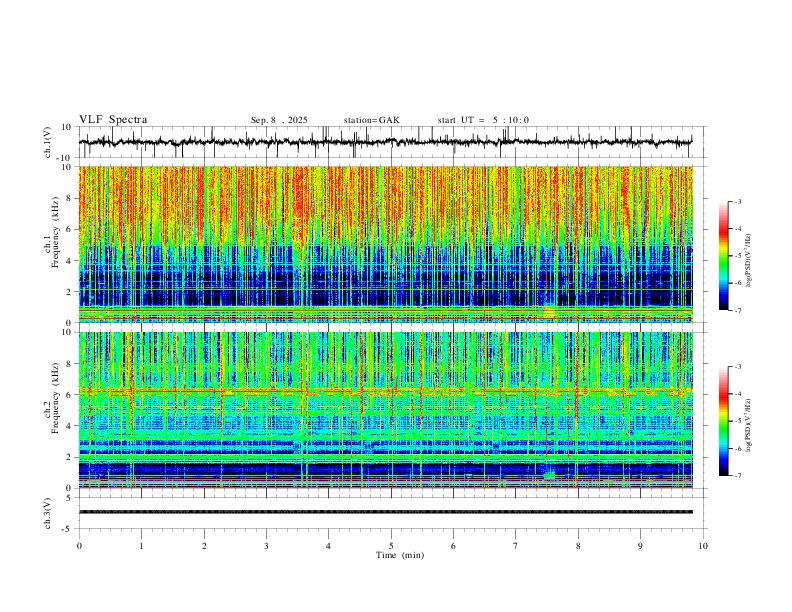Screen dimensions: 792x612
Task: Click the "Time (min)" axis label
Action: (400, 555)
